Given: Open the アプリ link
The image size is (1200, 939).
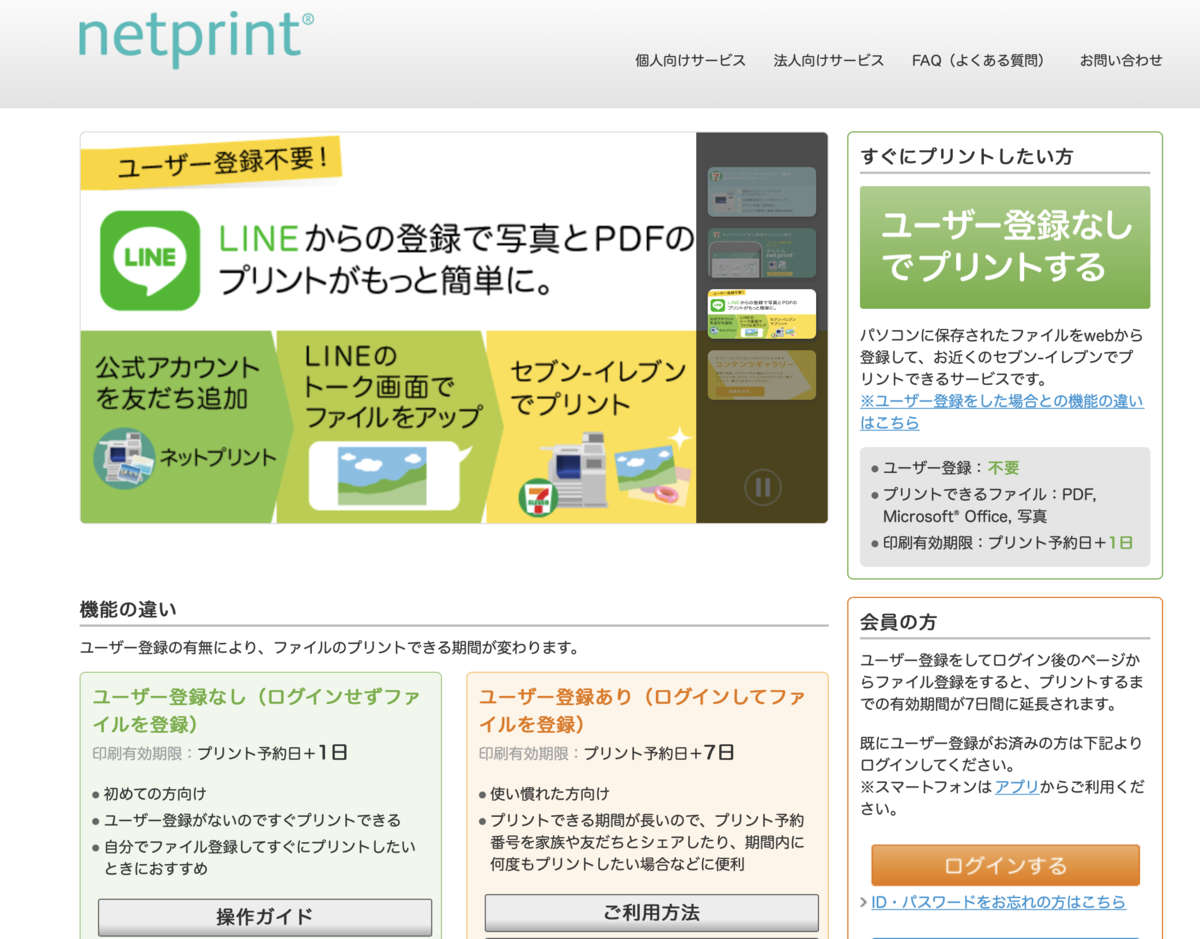Looking at the screenshot, I should [1017, 787].
